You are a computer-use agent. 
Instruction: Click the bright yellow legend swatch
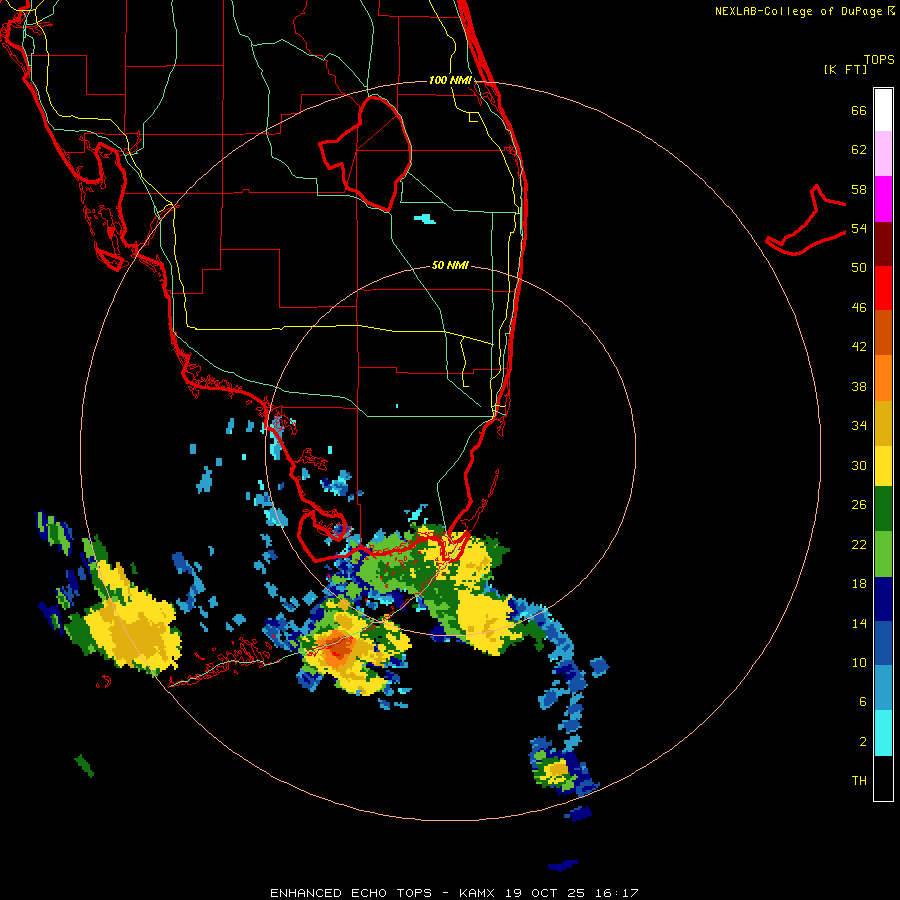tap(883, 466)
